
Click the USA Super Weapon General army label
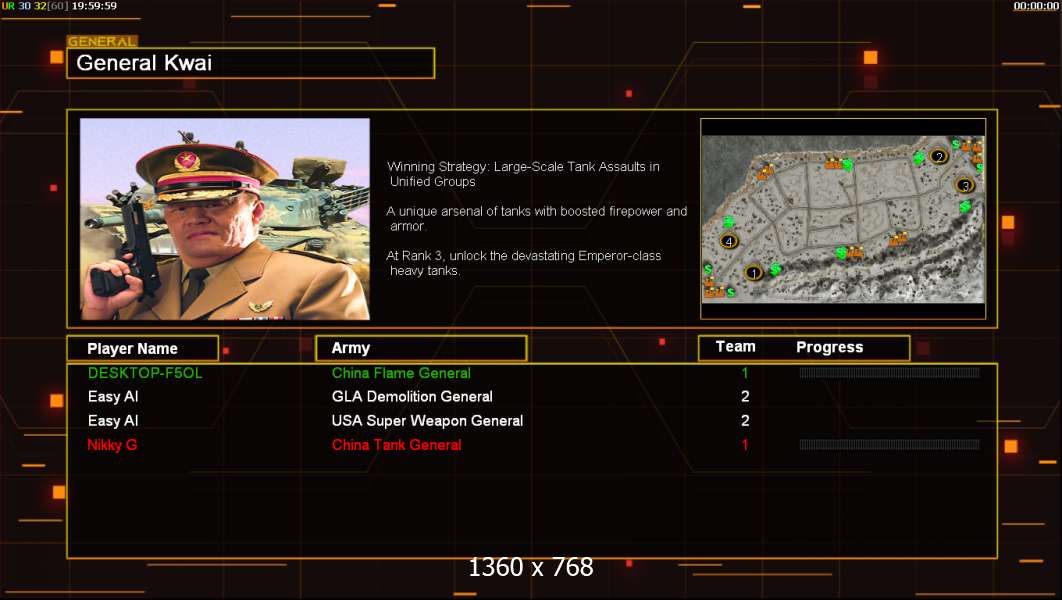427,421
